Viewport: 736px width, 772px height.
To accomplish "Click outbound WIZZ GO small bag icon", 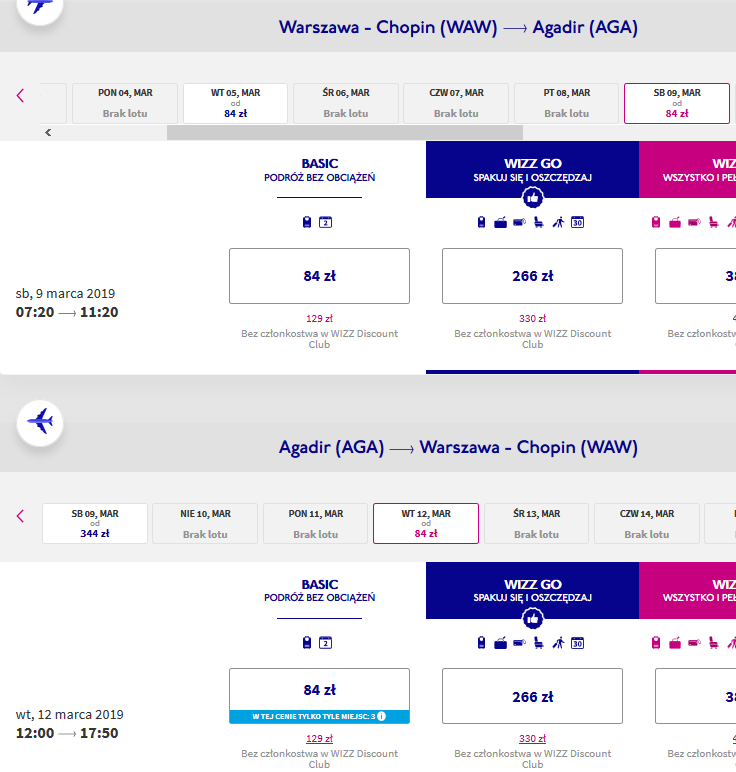I will 481,222.
